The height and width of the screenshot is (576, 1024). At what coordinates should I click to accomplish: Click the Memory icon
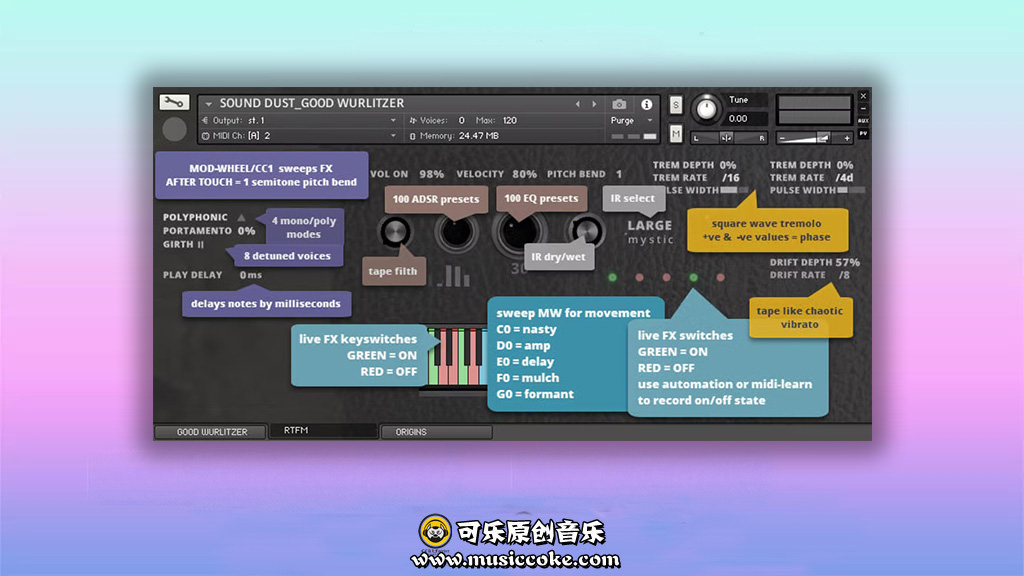click(413, 136)
